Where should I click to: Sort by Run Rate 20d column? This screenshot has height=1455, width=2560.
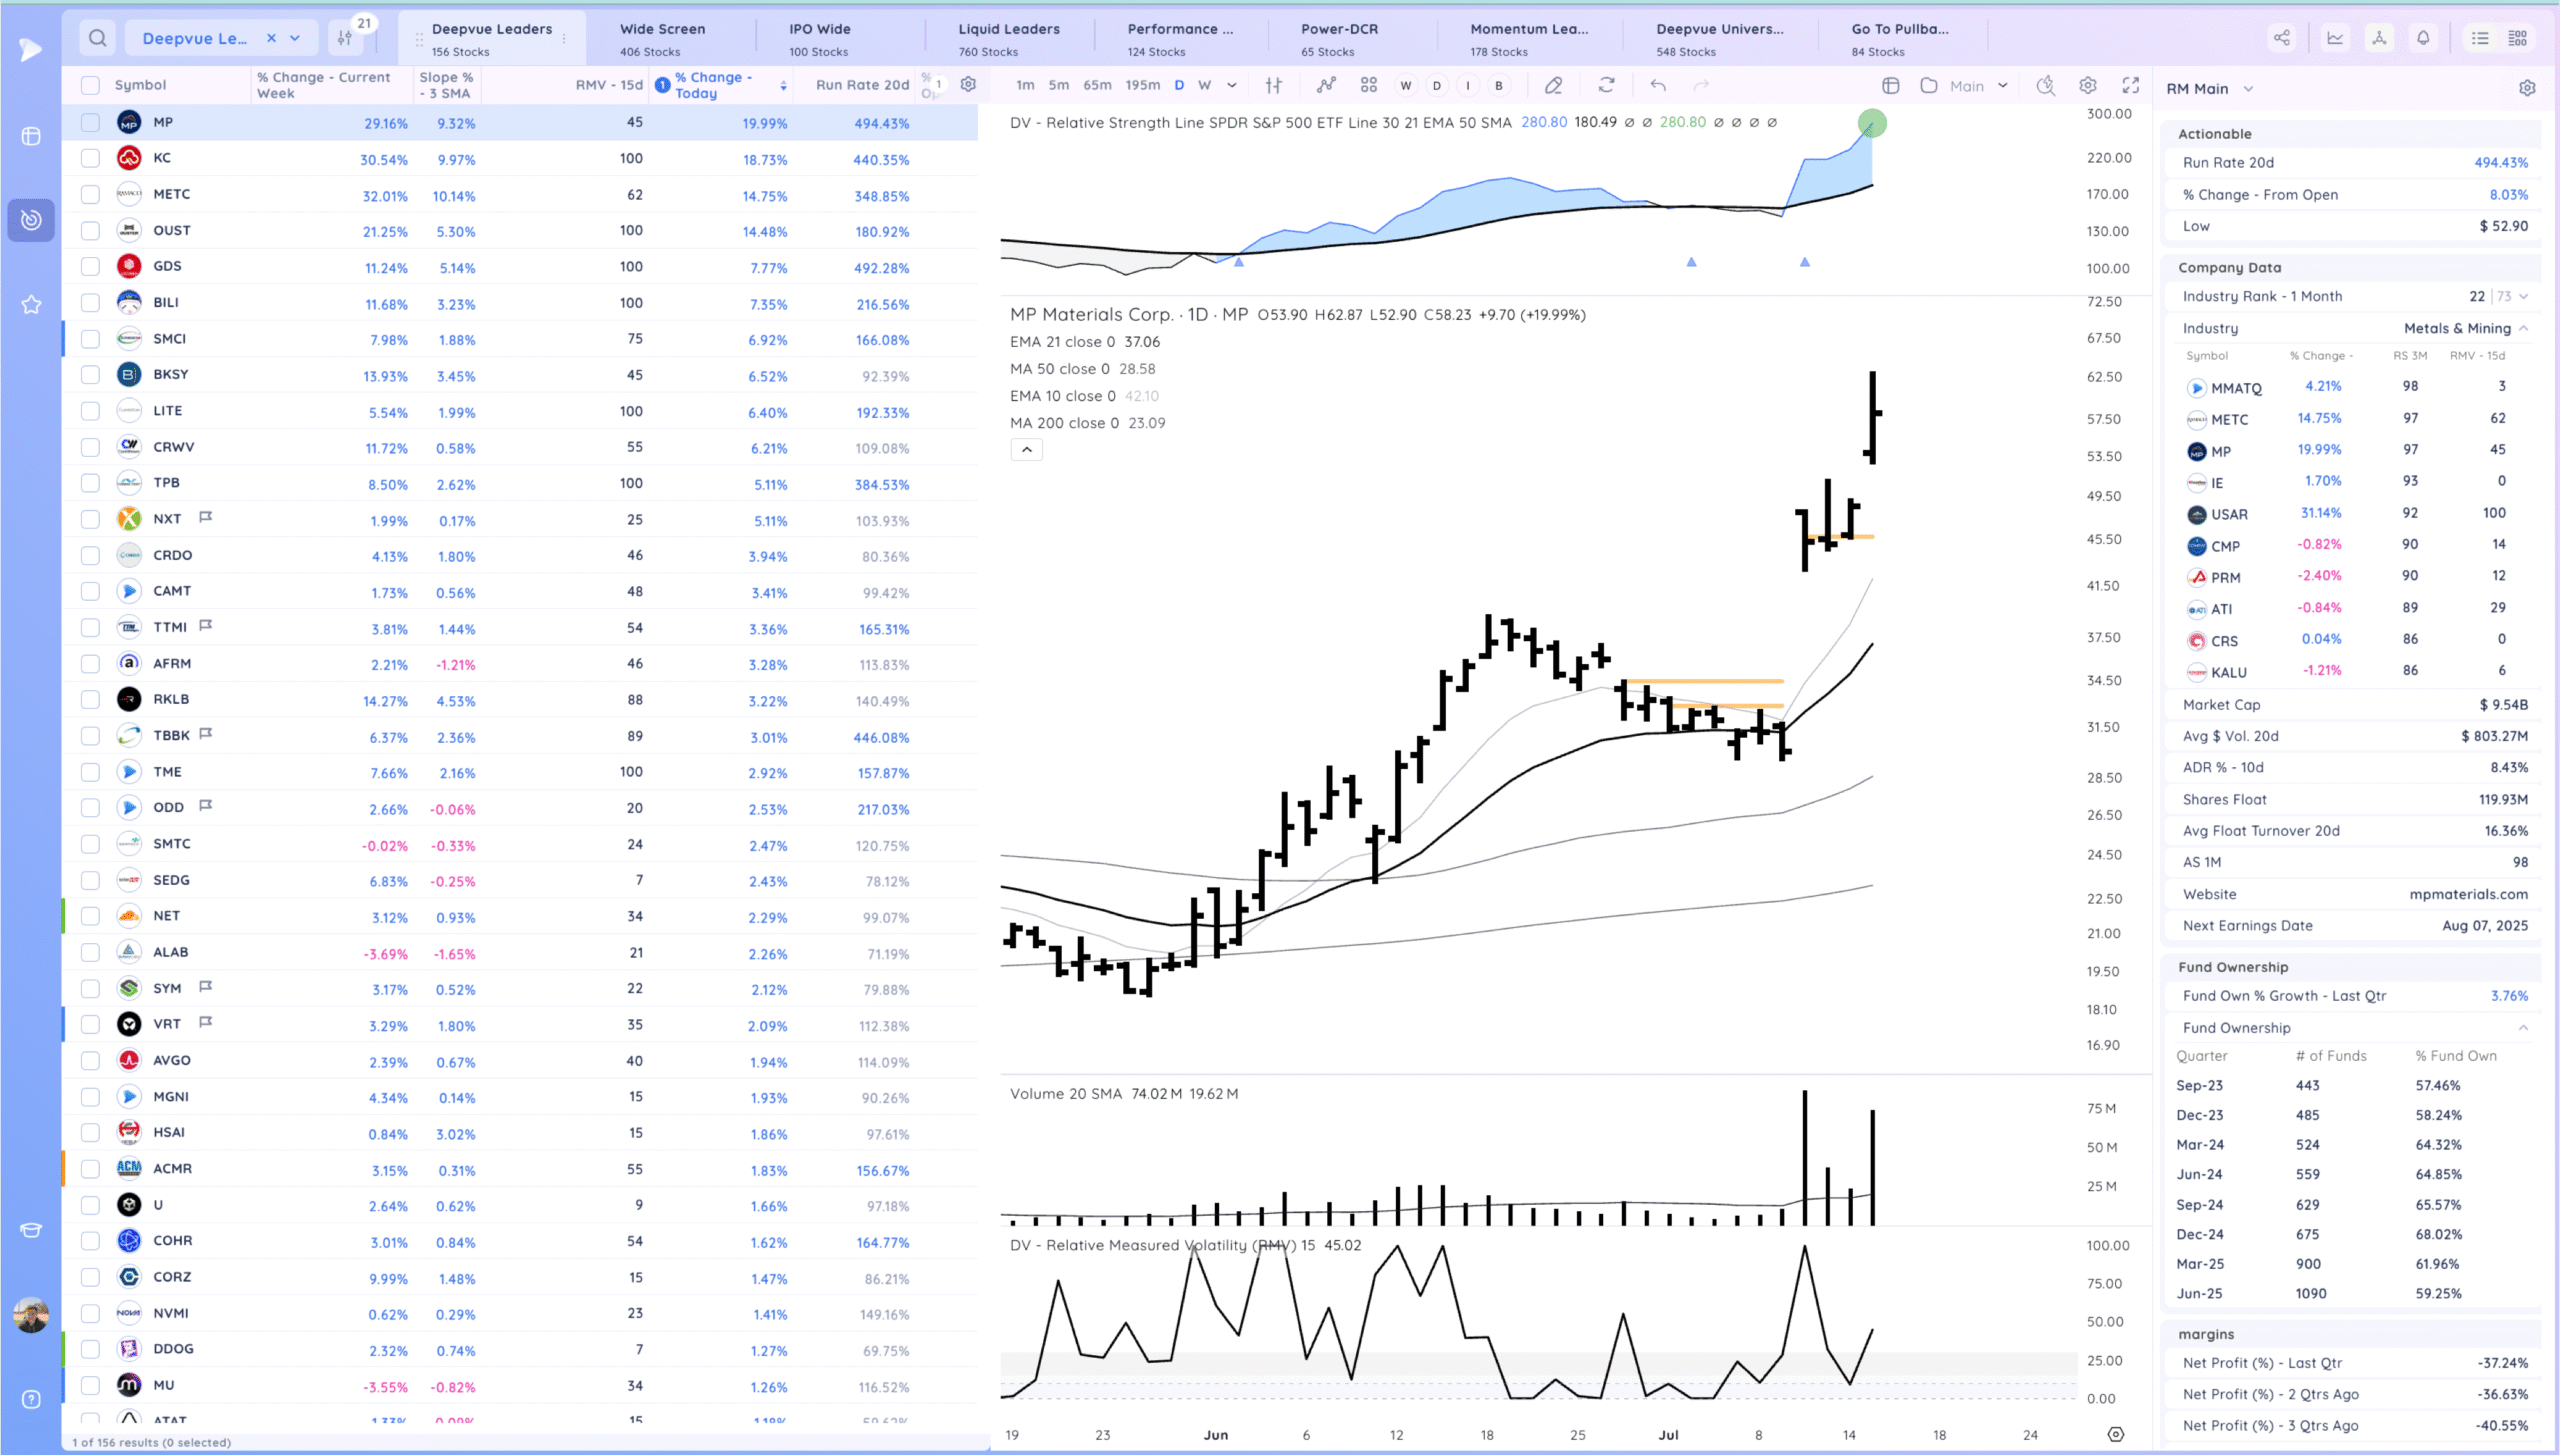861,85
